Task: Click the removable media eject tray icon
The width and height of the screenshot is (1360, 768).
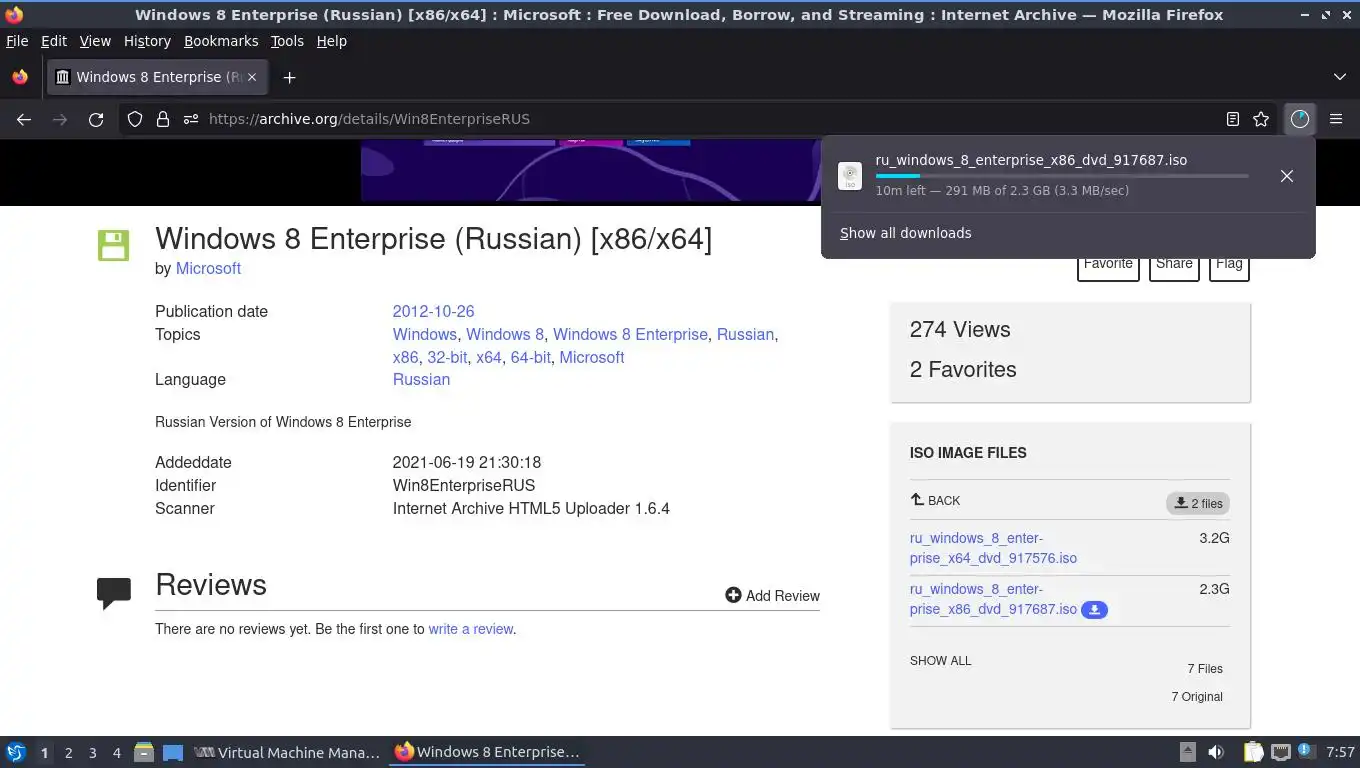Action: [1188, 752]
